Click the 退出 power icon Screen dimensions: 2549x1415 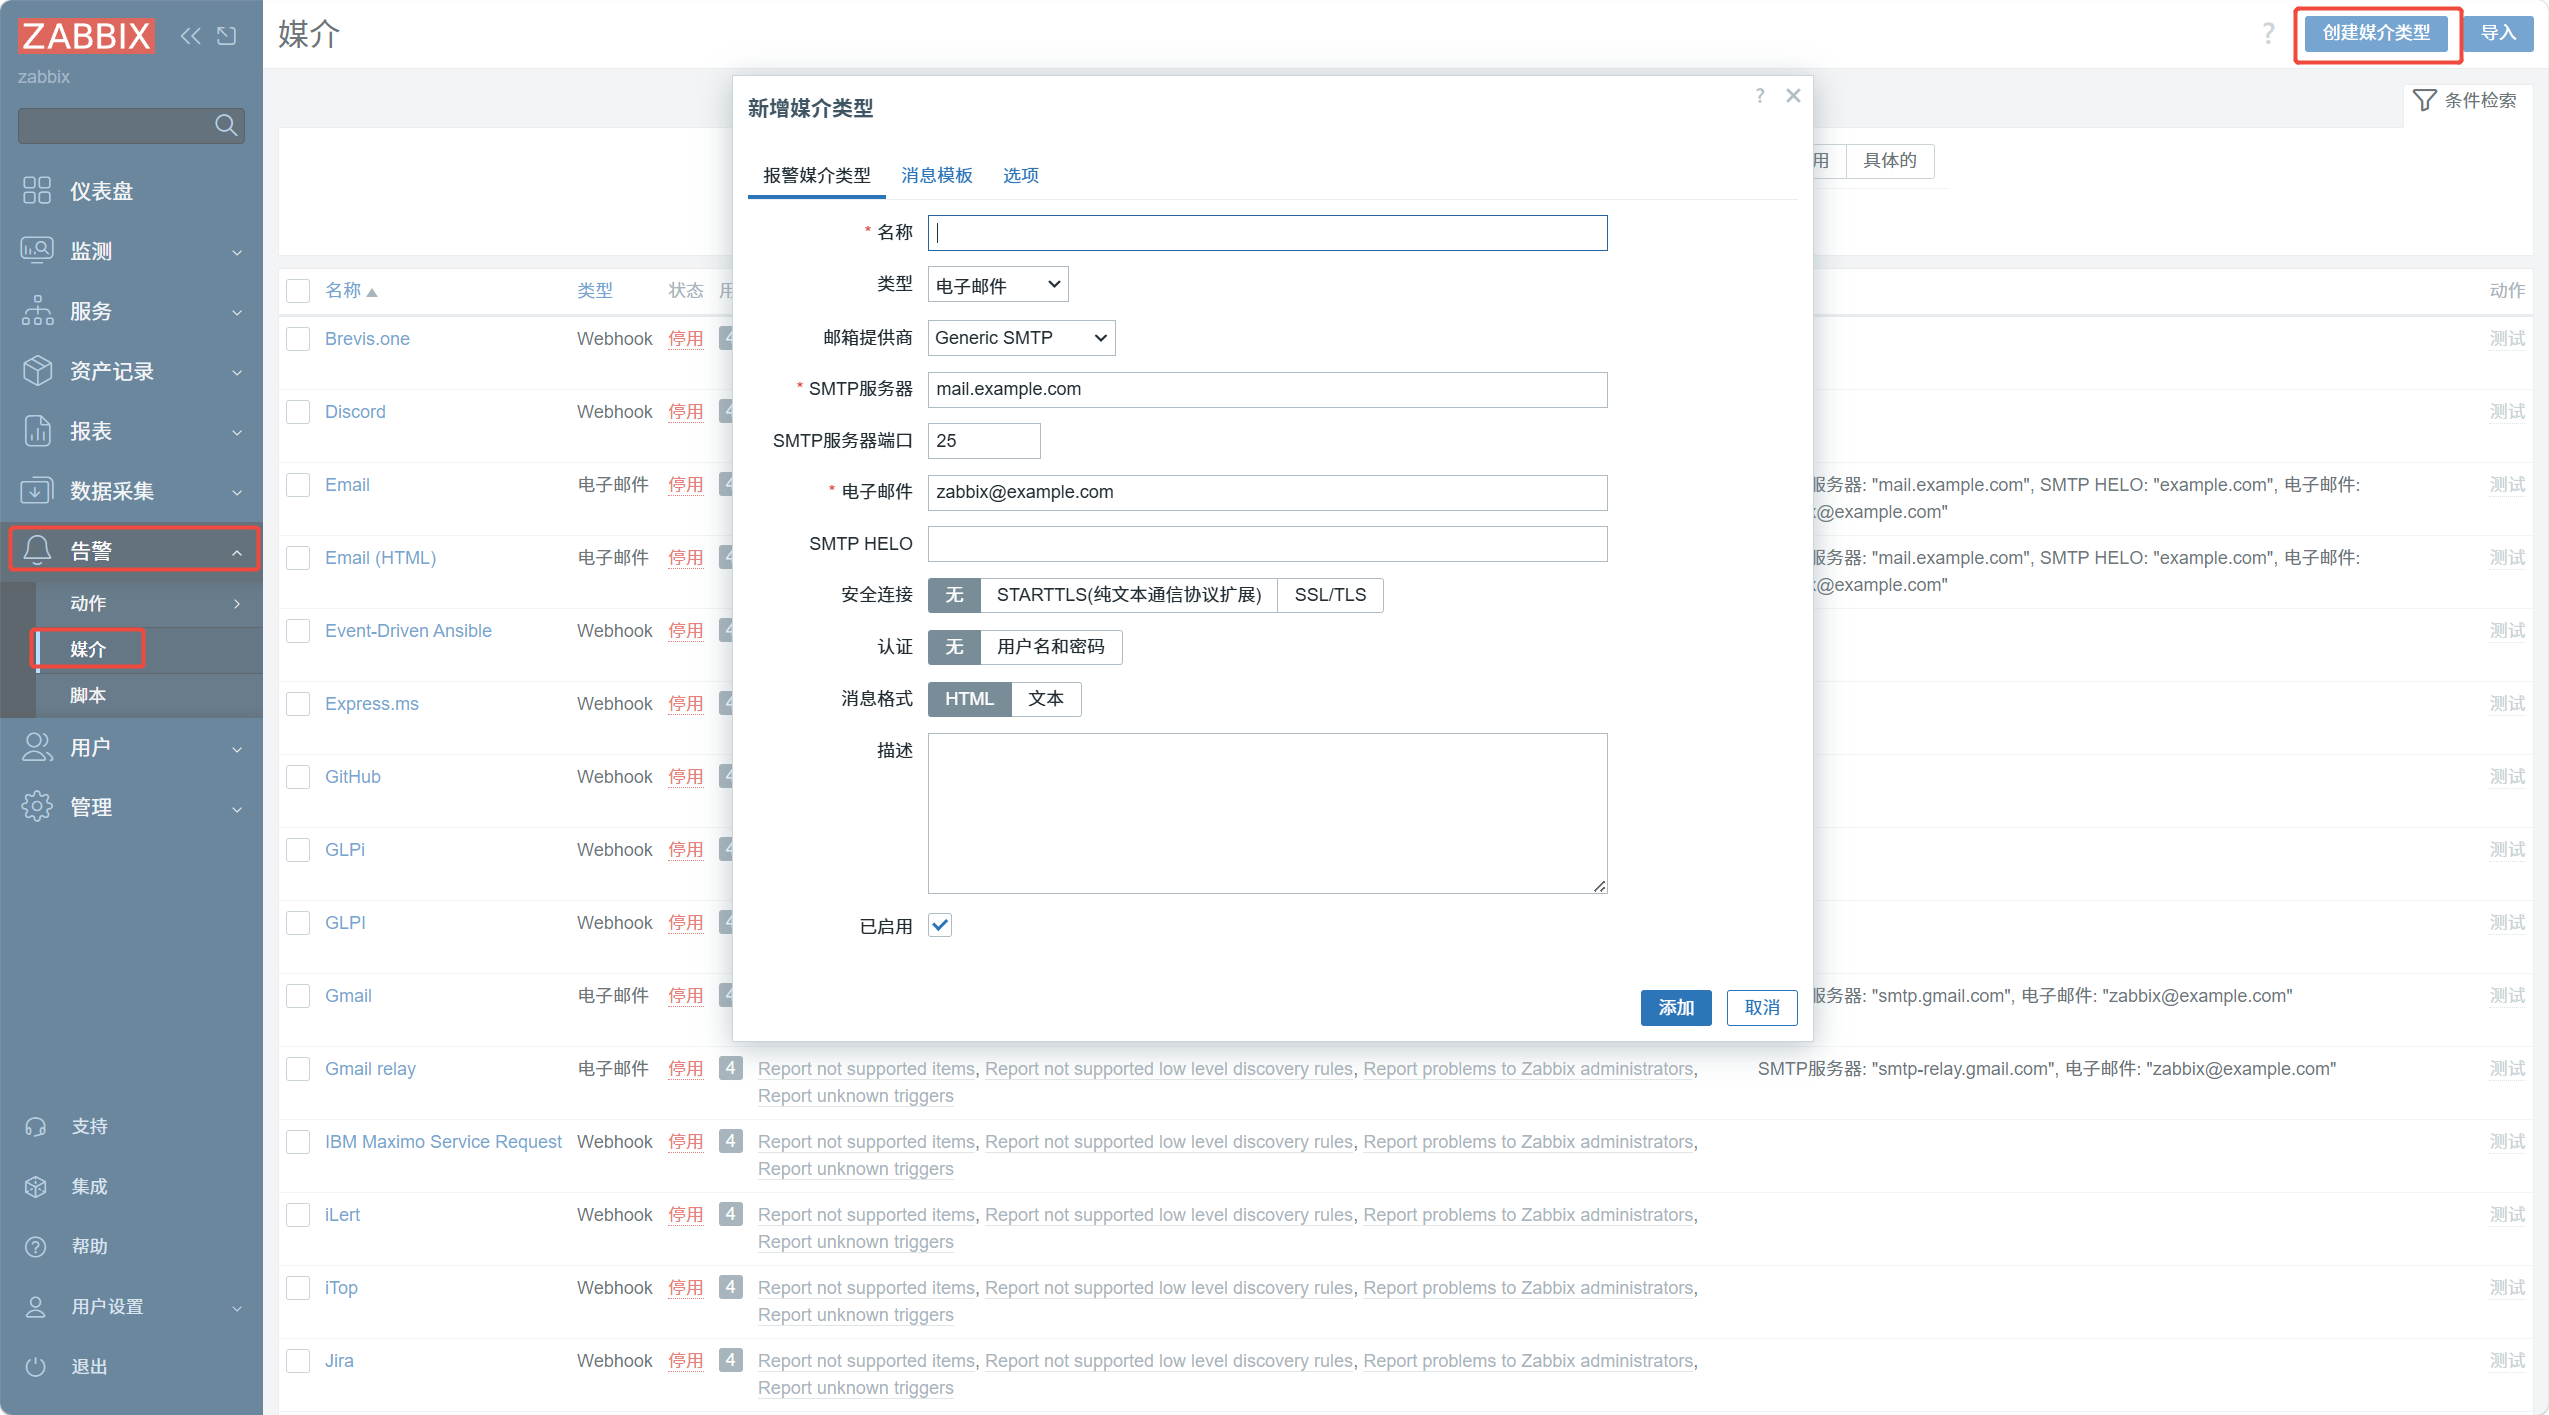(36, 1367)
